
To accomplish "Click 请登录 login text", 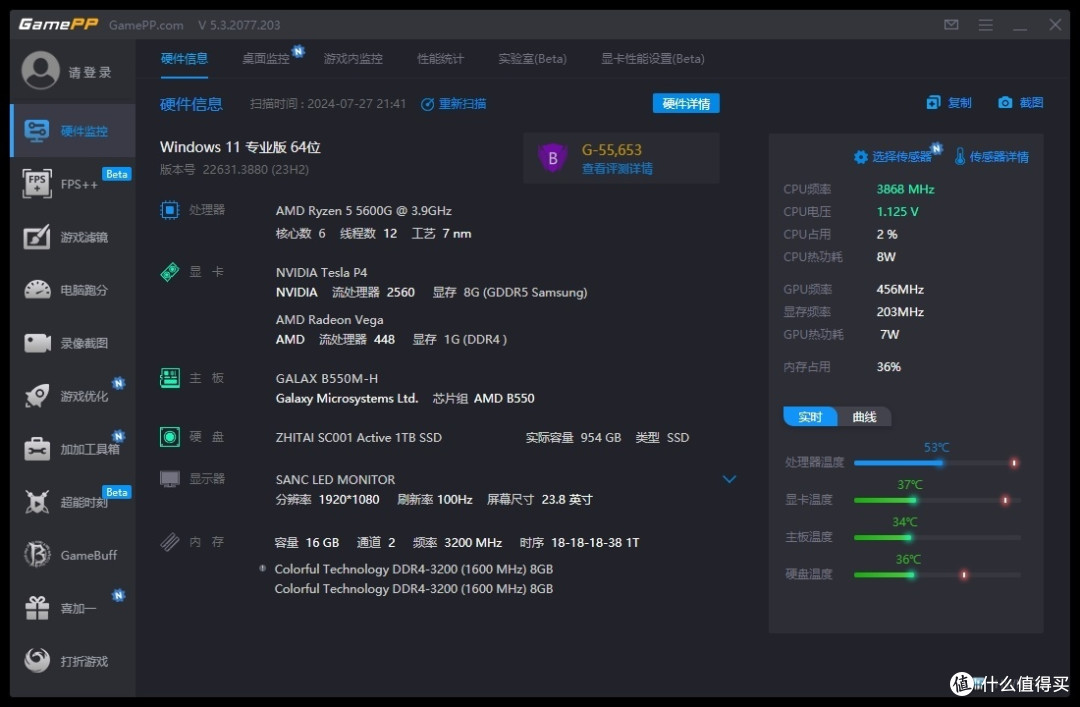I will [90, 72].
